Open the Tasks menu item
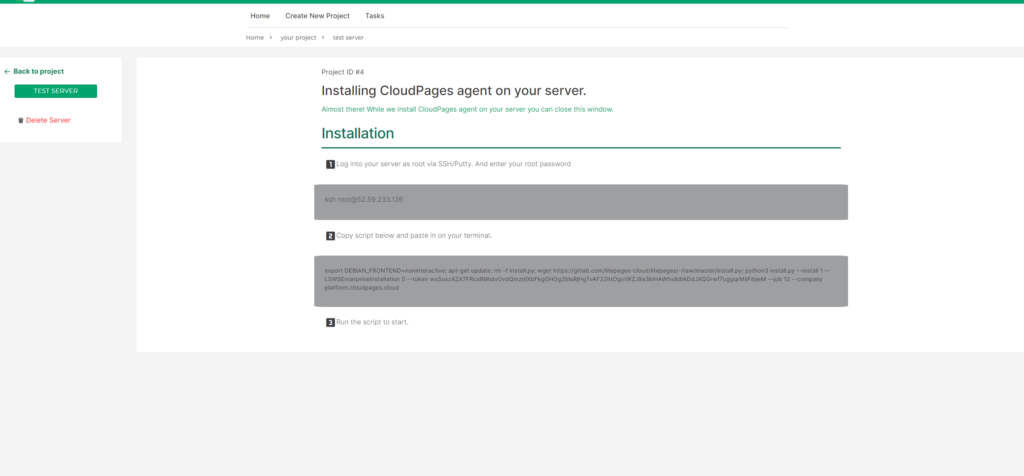 375,16
